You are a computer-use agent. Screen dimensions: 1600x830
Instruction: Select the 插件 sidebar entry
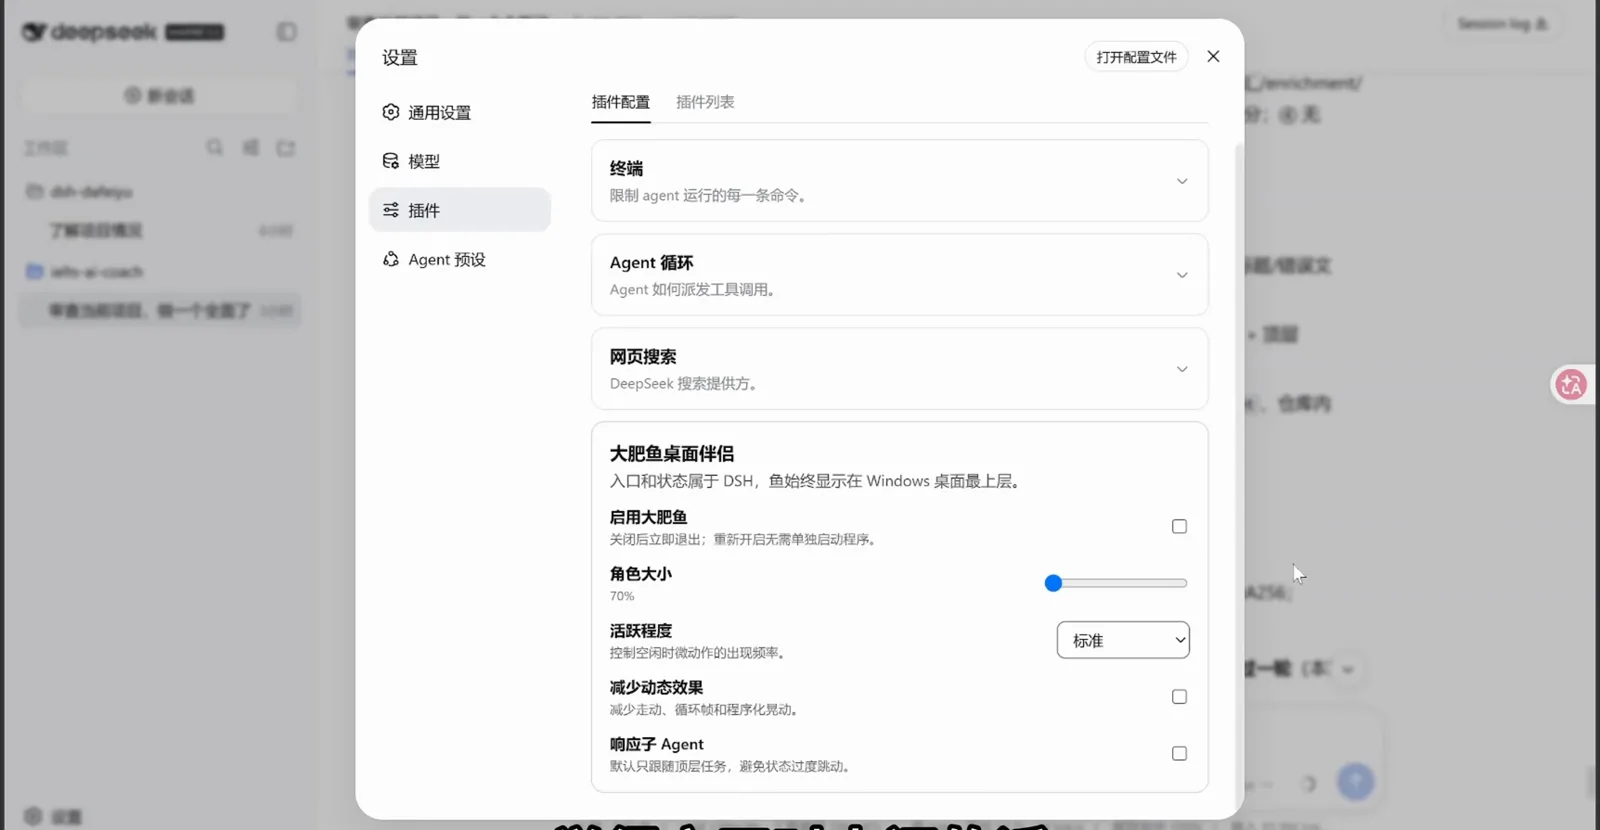click(459, 210)
